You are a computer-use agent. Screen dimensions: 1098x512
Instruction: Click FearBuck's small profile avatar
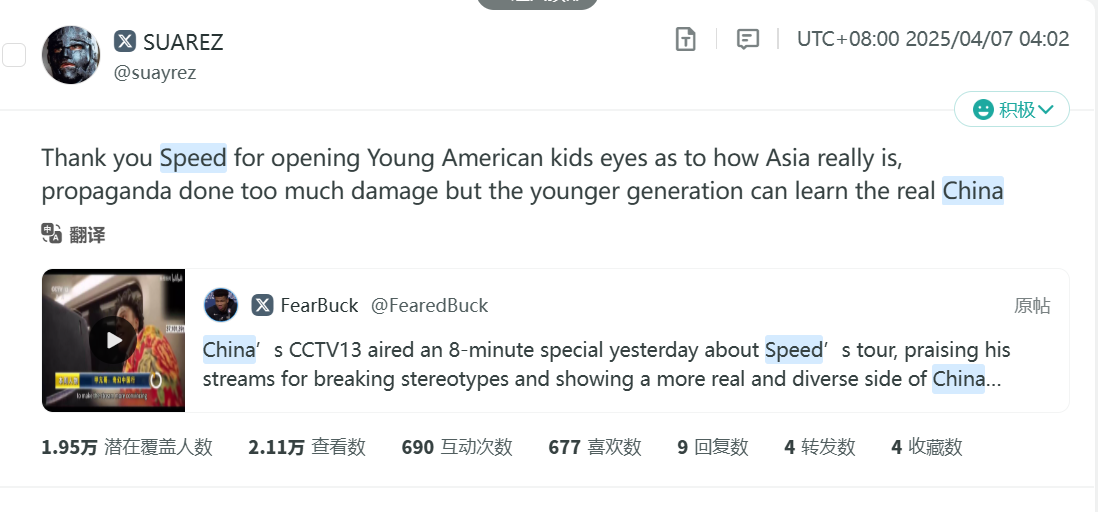tap(221, 305)
